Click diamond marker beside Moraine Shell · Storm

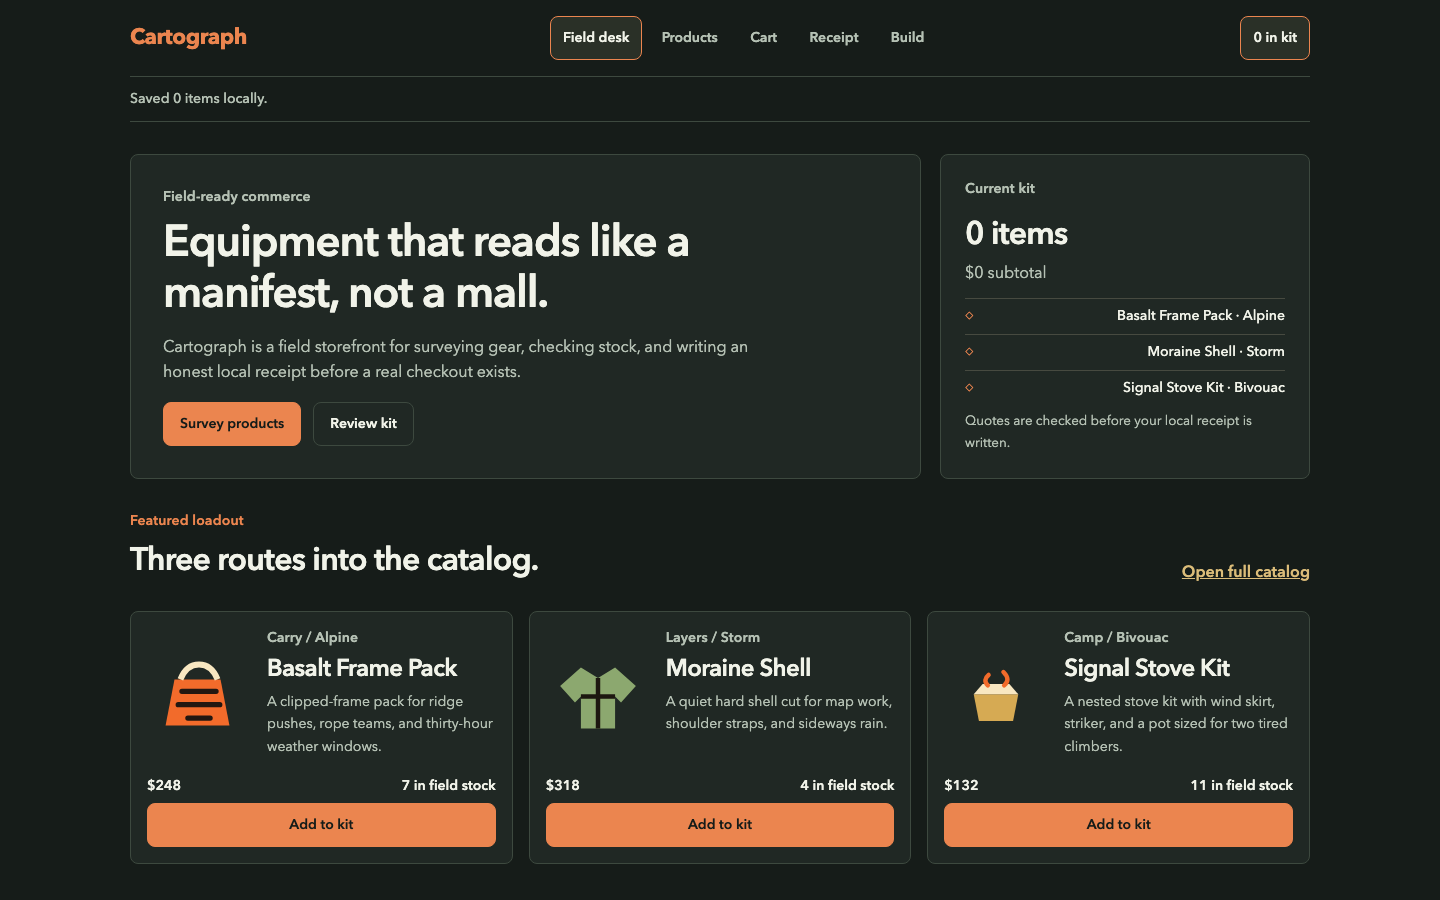(969, 352)
